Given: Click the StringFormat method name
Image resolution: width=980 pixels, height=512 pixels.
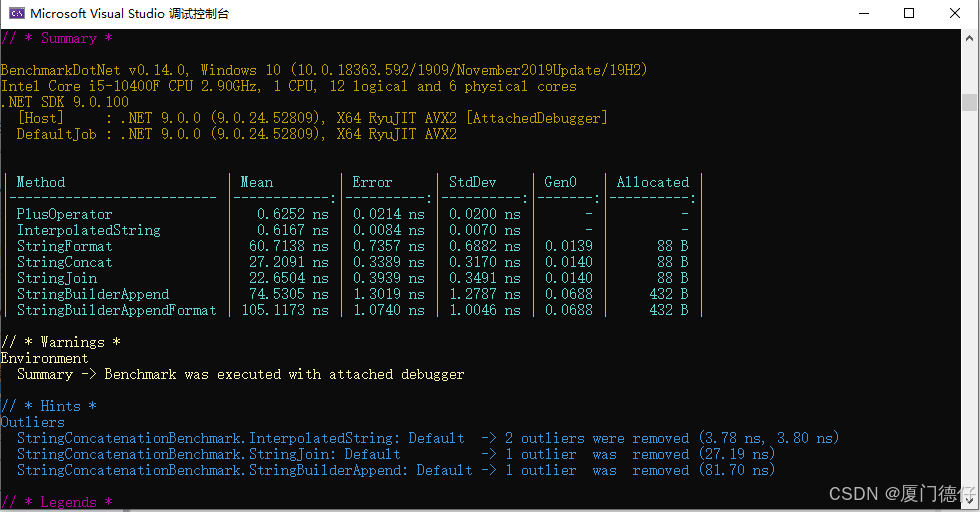Looking at the screenshot, I should click(x=64, y=246).
